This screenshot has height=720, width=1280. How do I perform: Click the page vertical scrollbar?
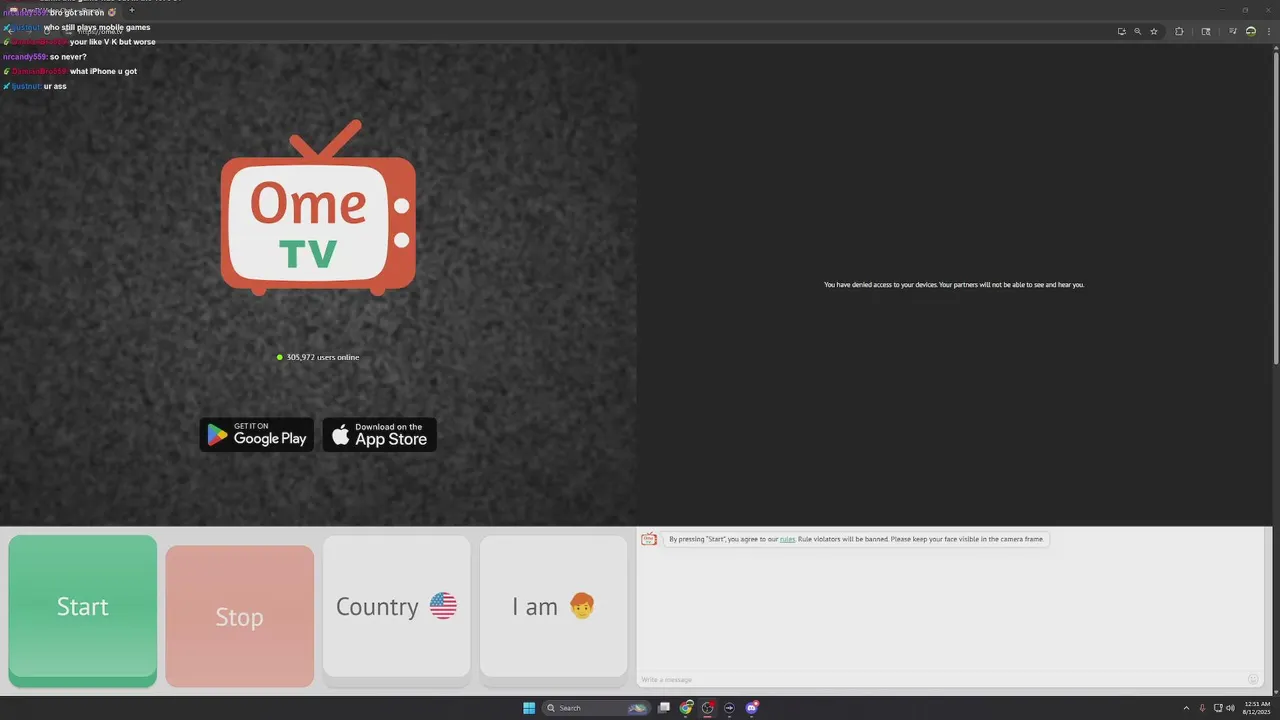click(1275, 207)
